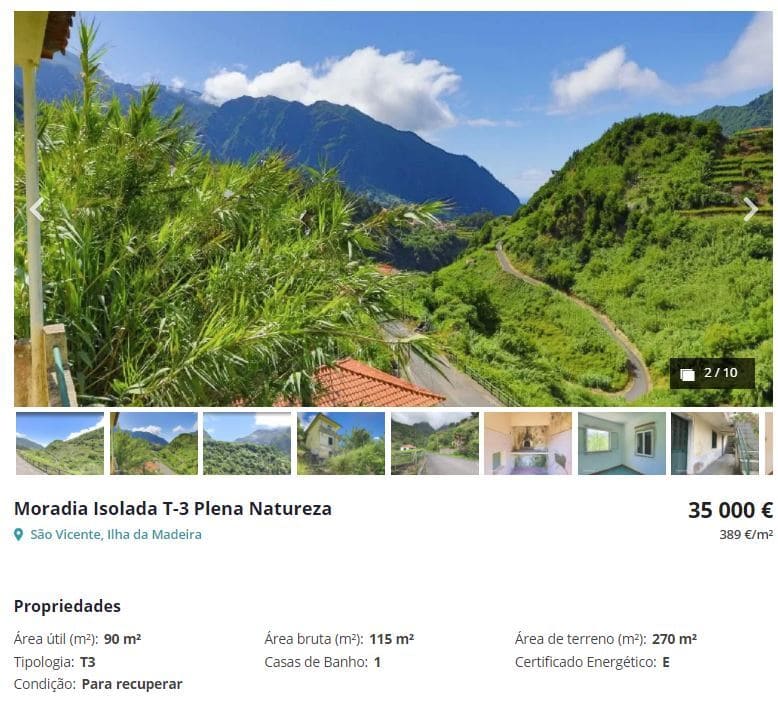View the exterior corridor with door thumbnail

[715, 443]
